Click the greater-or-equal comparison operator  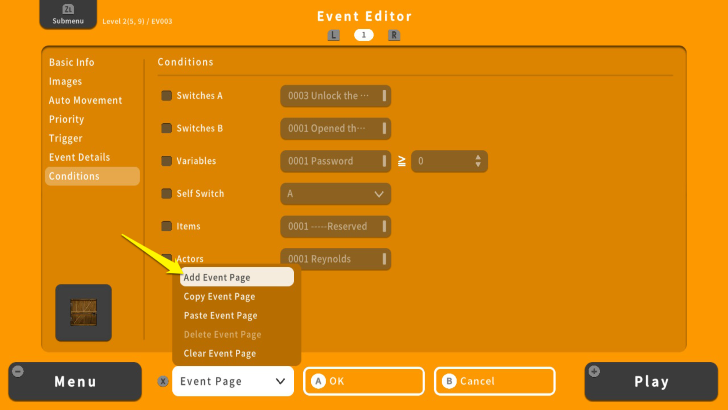(402, 161)
